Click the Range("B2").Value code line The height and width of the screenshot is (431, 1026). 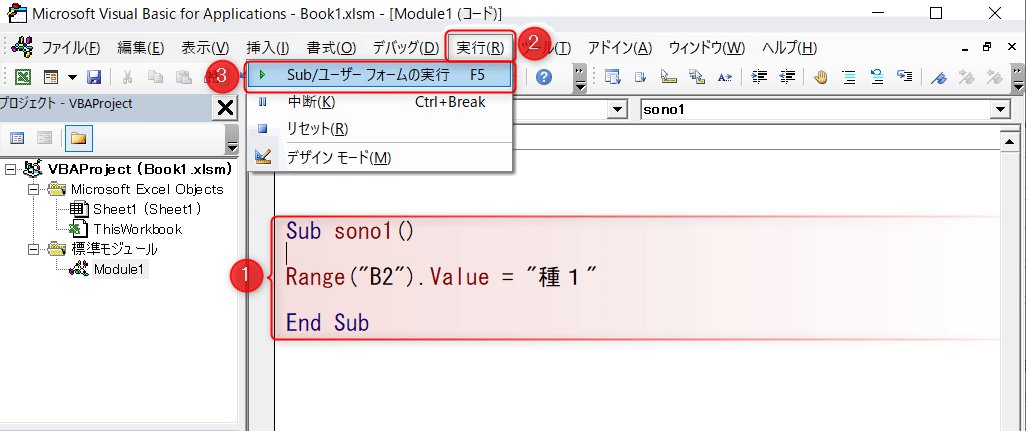442,277
